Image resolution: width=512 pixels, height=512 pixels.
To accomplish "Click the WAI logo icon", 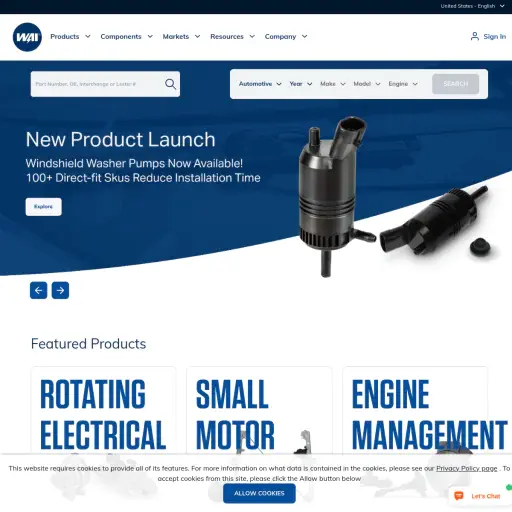I will point(27,37).
